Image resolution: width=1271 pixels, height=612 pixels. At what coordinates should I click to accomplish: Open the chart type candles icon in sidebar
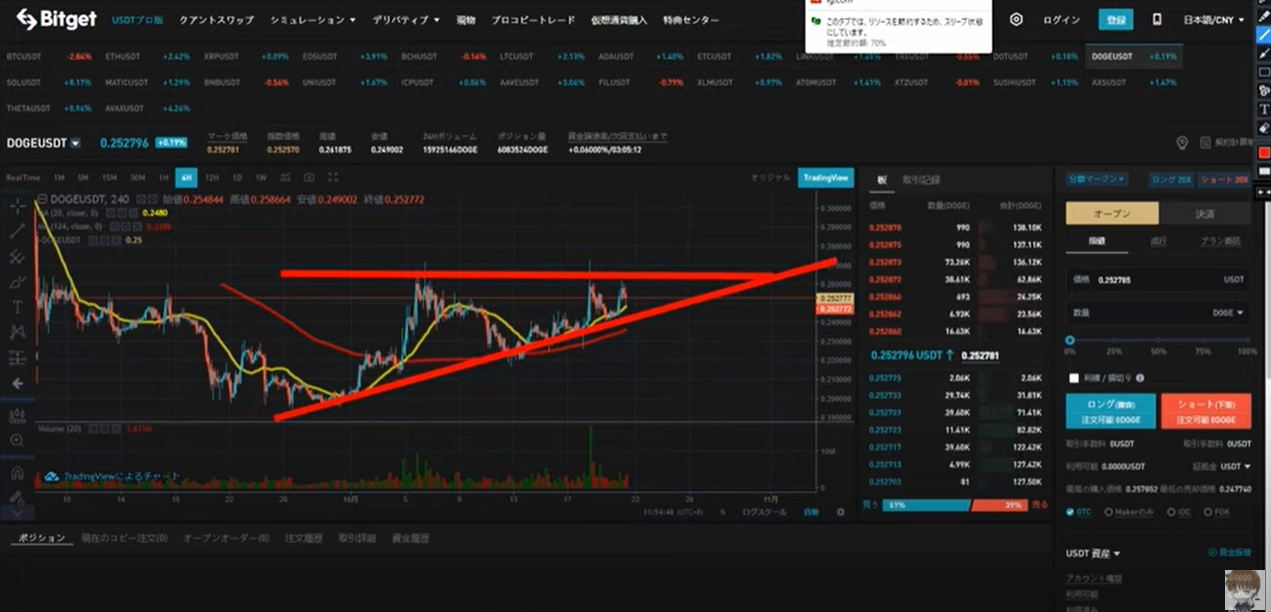pyautogui.click(x=17, y=416)
